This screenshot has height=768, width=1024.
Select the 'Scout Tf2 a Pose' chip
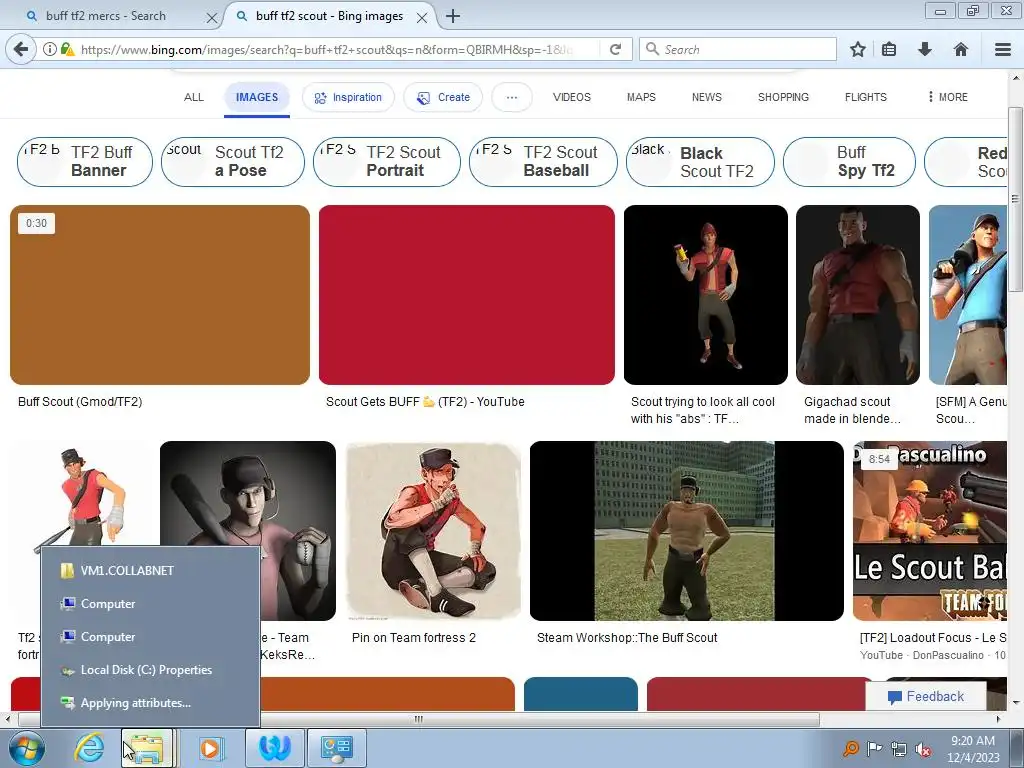(232, 161)
